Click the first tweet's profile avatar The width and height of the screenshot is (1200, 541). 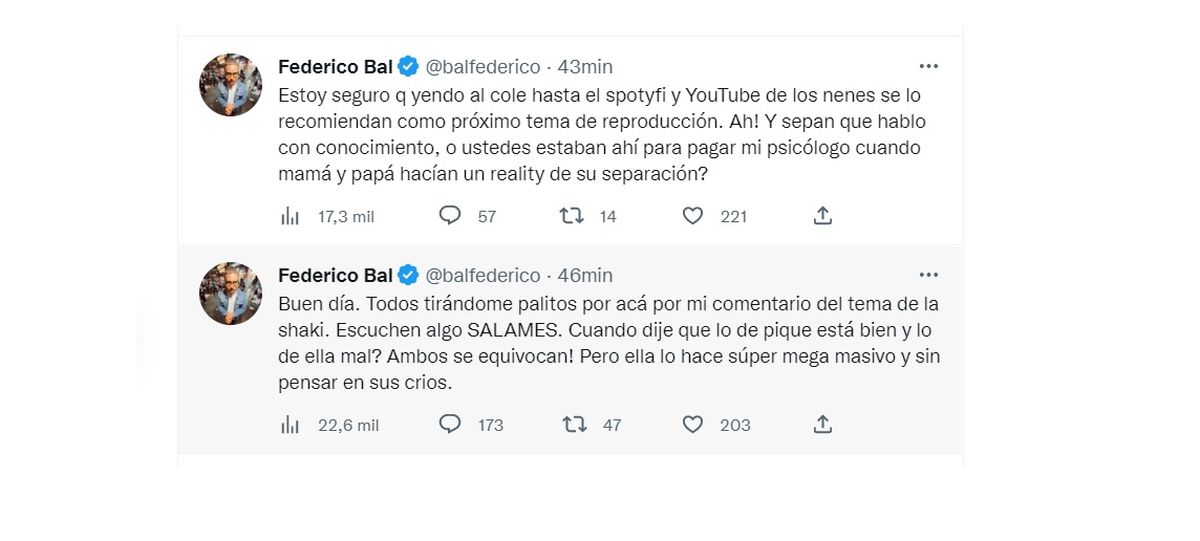pos(231,84)
